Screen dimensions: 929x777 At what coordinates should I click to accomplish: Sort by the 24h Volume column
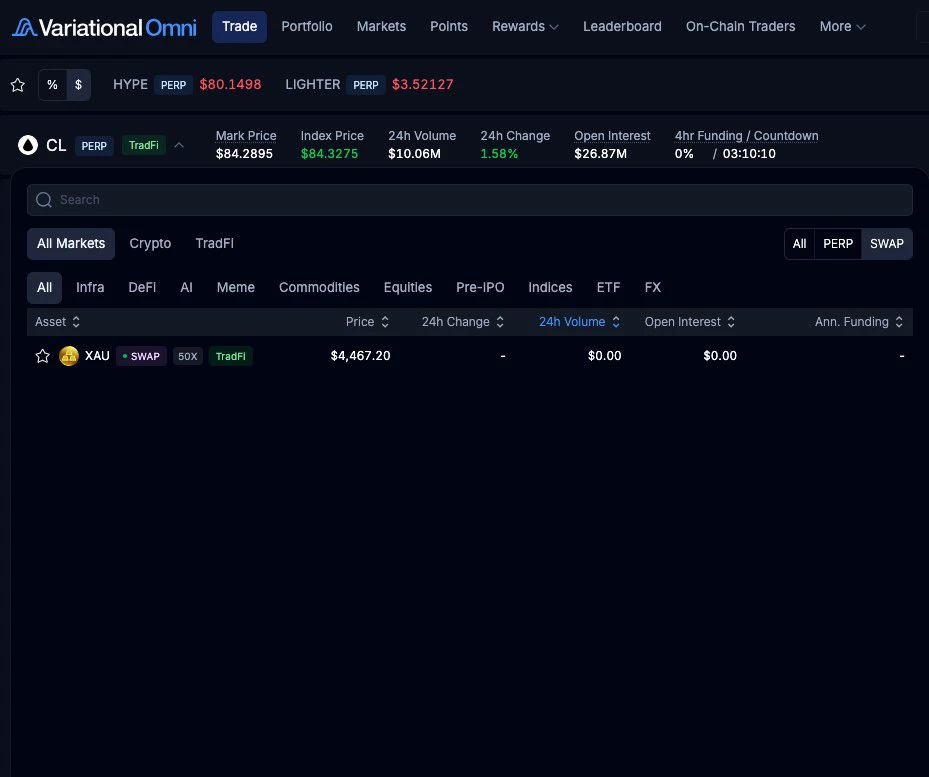(x=579, y=322)
